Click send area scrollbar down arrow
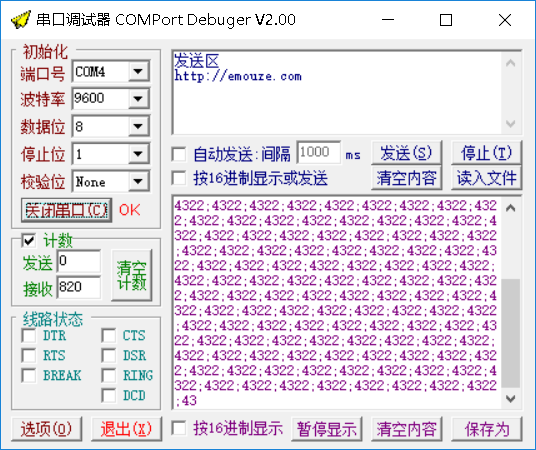This screenshot has height=450, width=536. click(511, 123)
